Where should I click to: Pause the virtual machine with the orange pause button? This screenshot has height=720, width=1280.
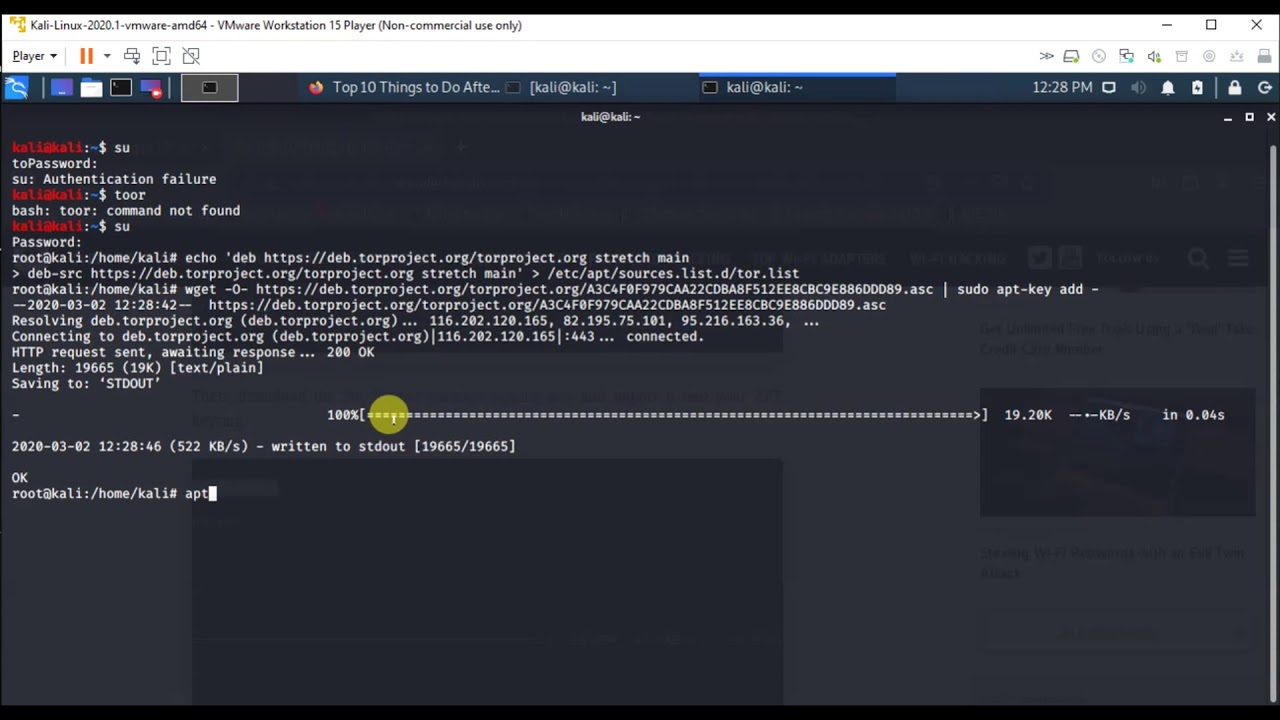click(x=86, y=56)
